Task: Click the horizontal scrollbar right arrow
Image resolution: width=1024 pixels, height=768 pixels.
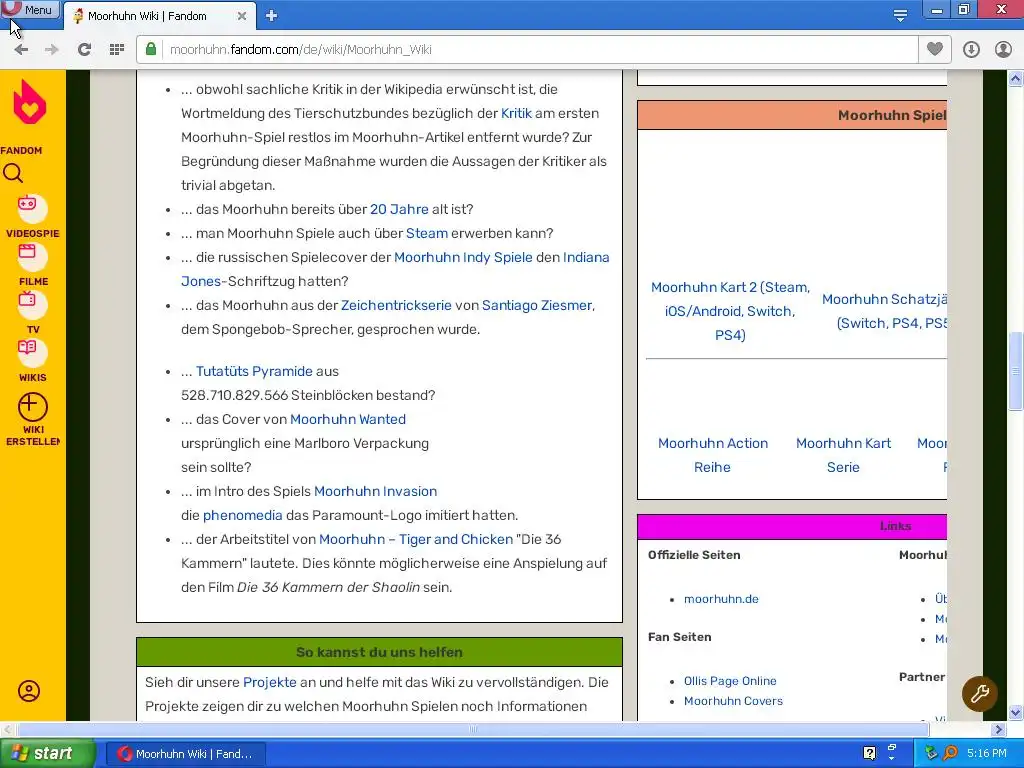Action: [999, 729]
